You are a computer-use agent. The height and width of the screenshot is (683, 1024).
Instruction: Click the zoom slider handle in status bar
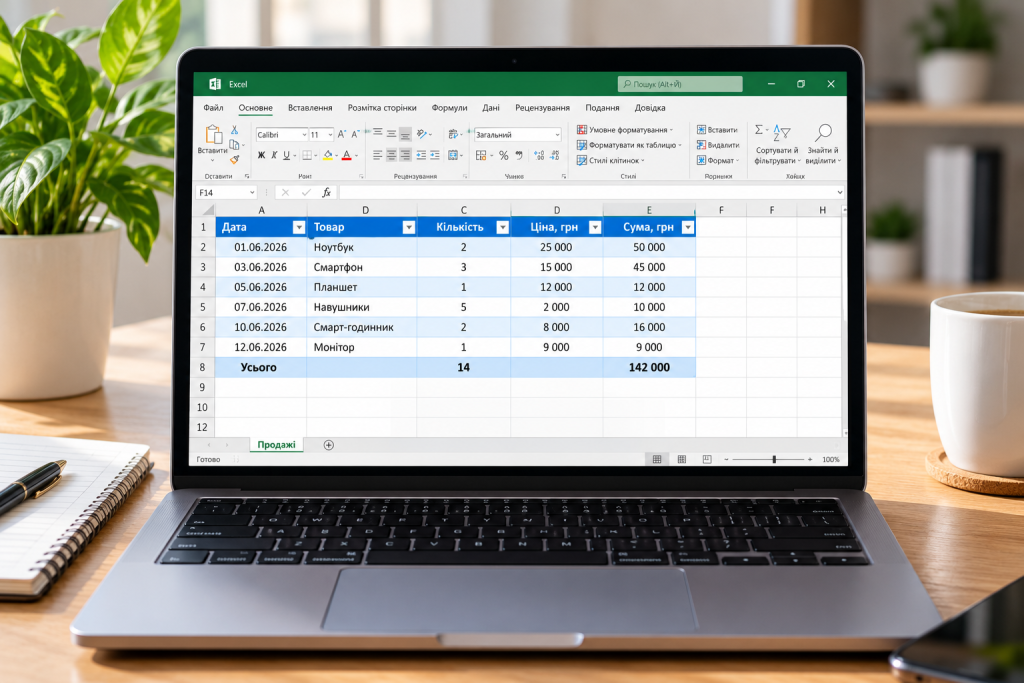coord(774,460)
